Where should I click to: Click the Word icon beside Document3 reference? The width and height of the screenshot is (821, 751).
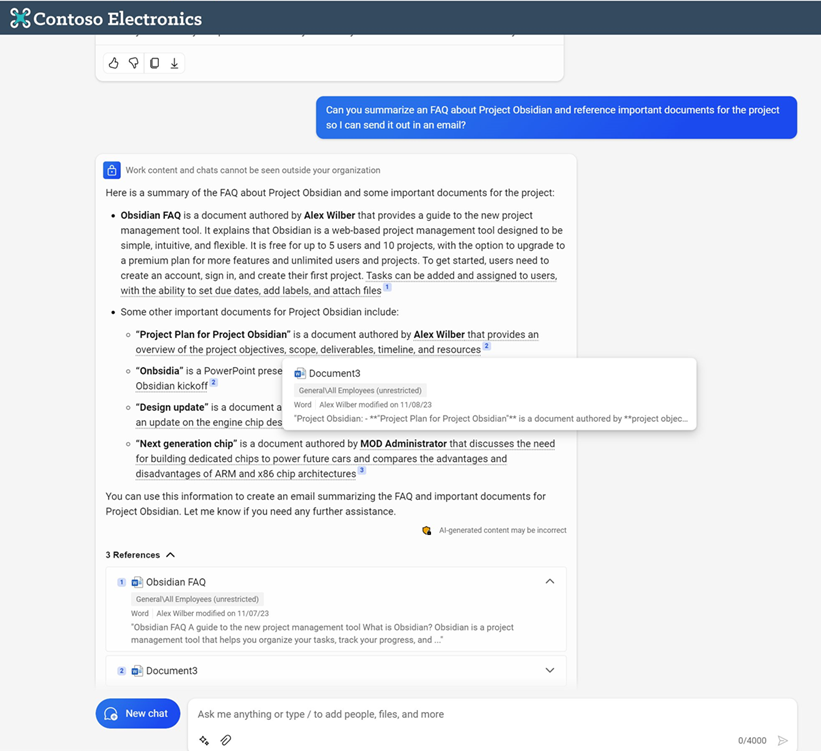(x=137, y=671)
